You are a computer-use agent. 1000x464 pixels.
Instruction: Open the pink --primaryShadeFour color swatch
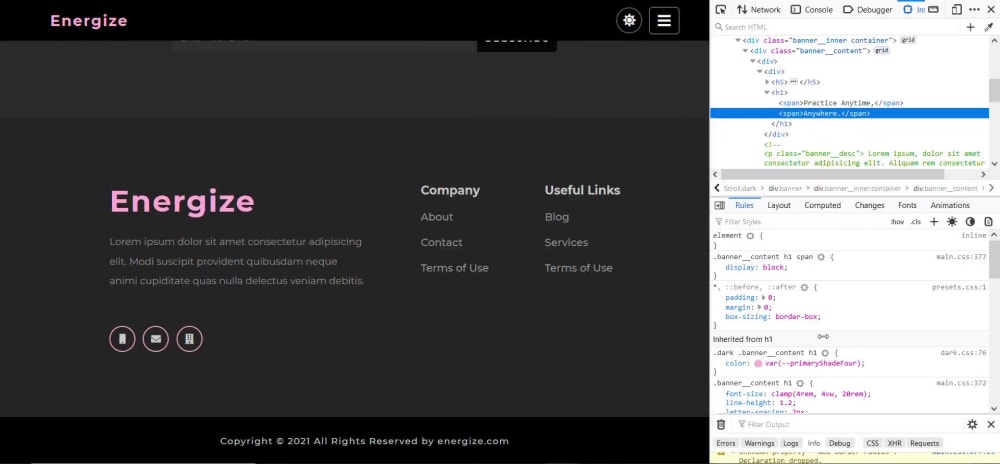758,363
